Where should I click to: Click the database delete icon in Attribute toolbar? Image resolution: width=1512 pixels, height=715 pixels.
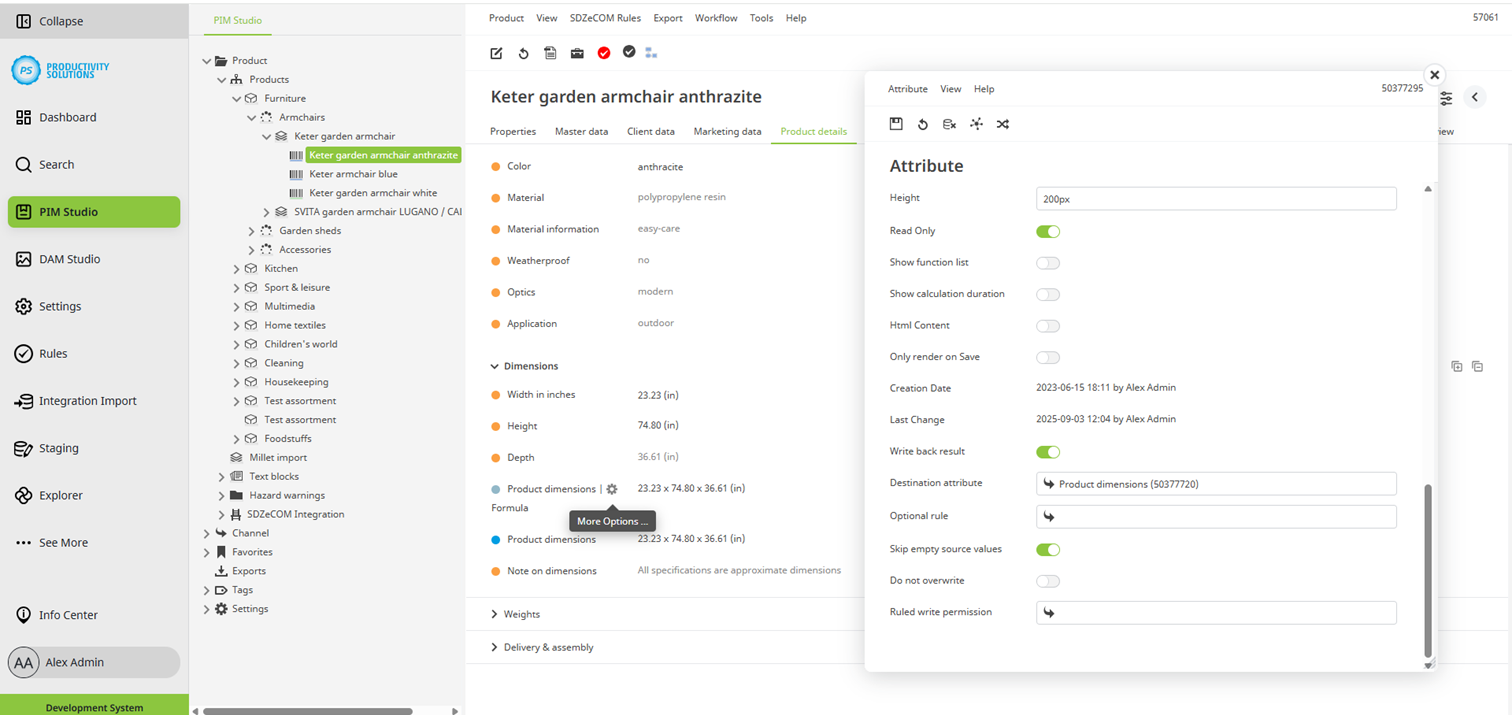949,124
